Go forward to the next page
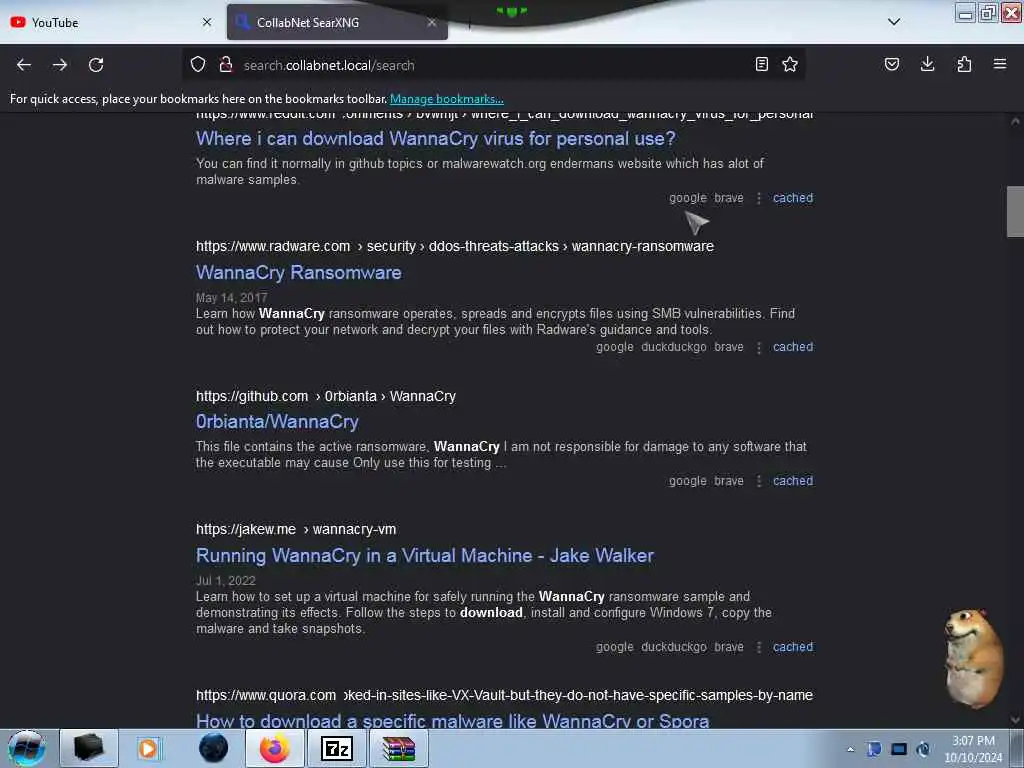 [60, 65]
